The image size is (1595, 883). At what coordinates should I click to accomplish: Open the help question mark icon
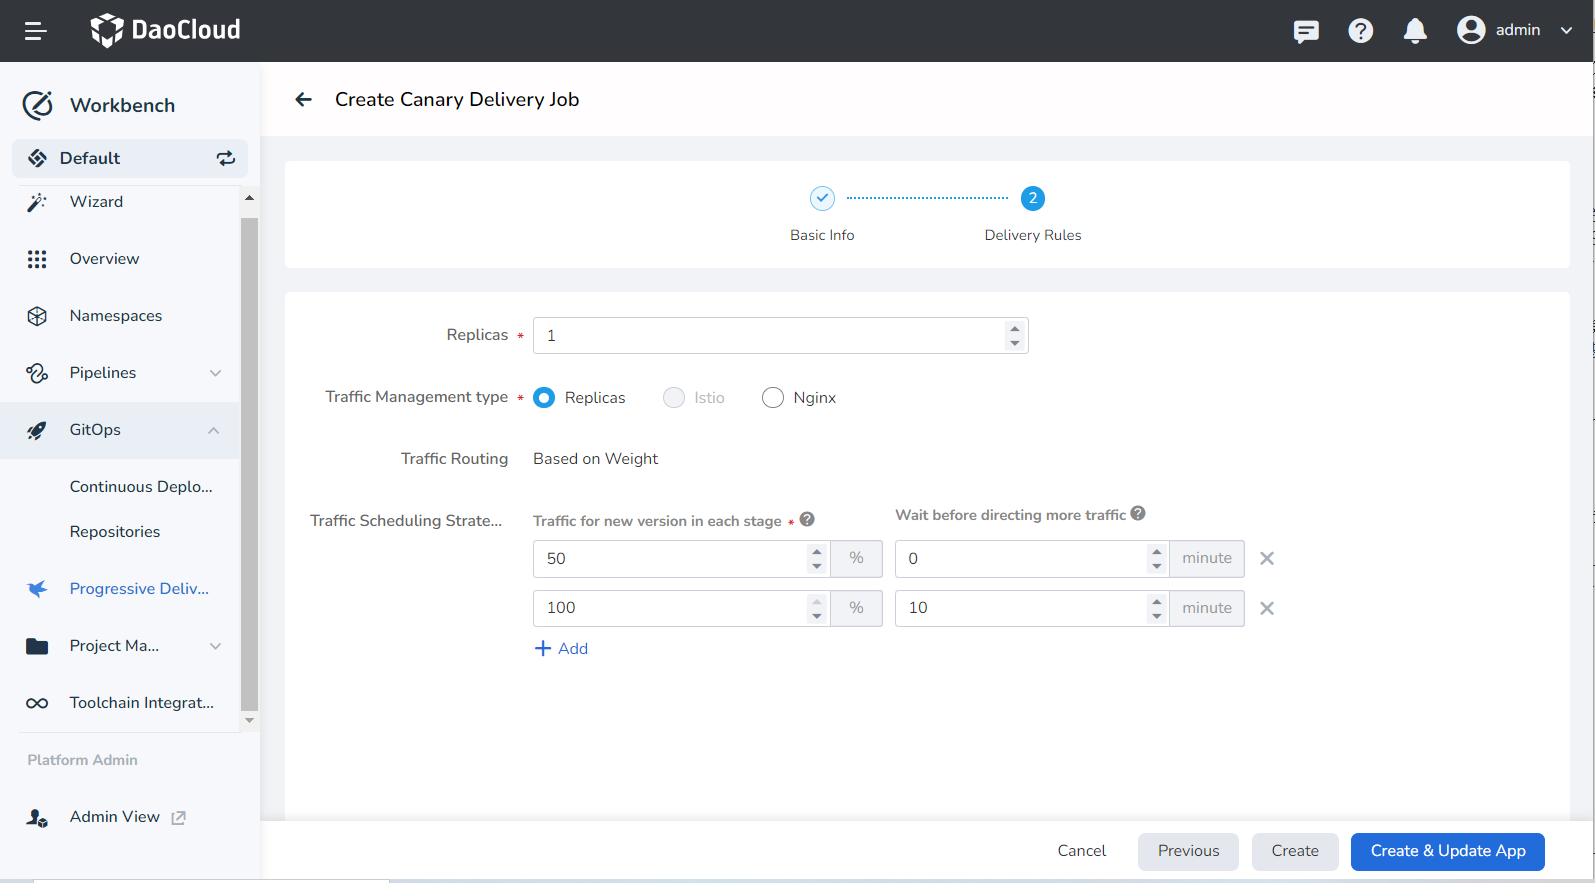[1360, 31]
